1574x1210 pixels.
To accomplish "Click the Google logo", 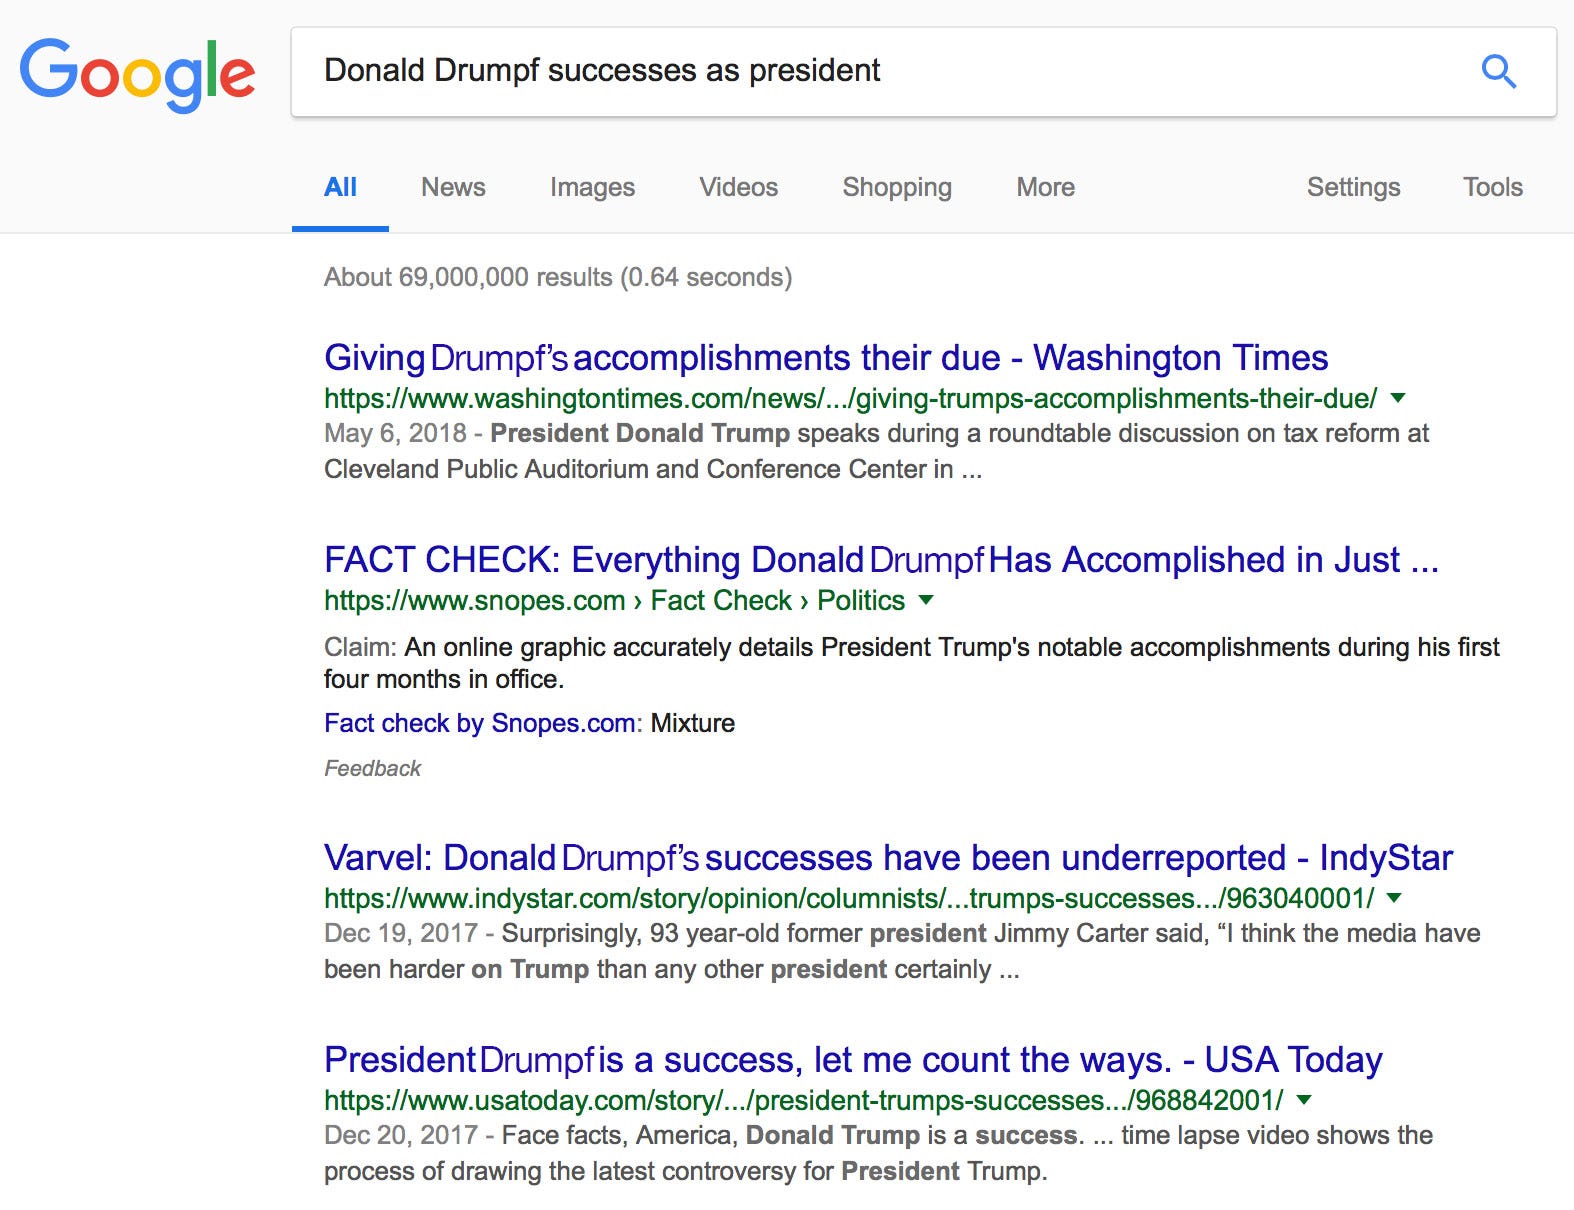I will tap(138, 75).
